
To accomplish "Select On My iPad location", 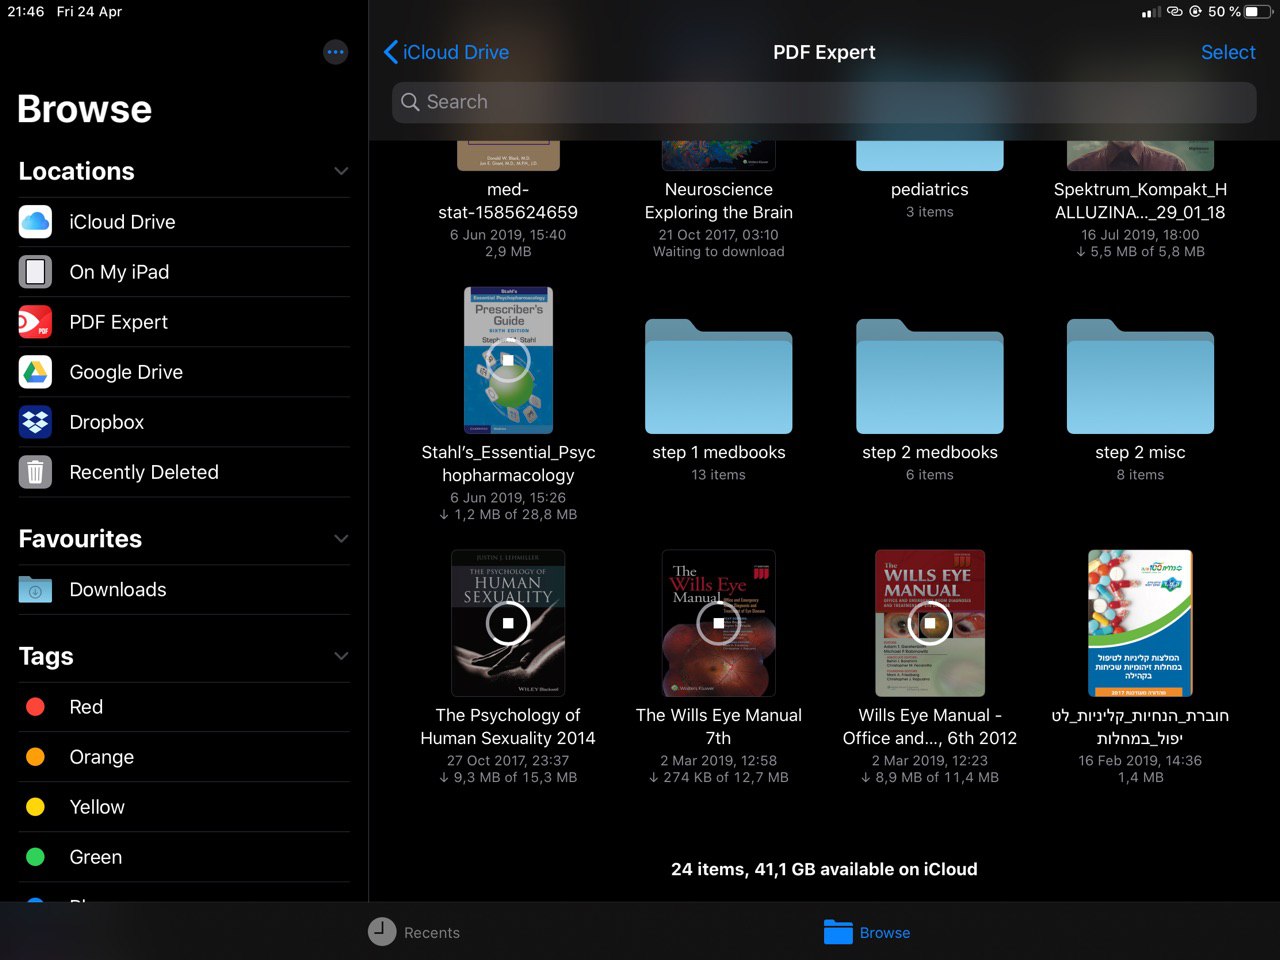I will (x=184, y=272).
